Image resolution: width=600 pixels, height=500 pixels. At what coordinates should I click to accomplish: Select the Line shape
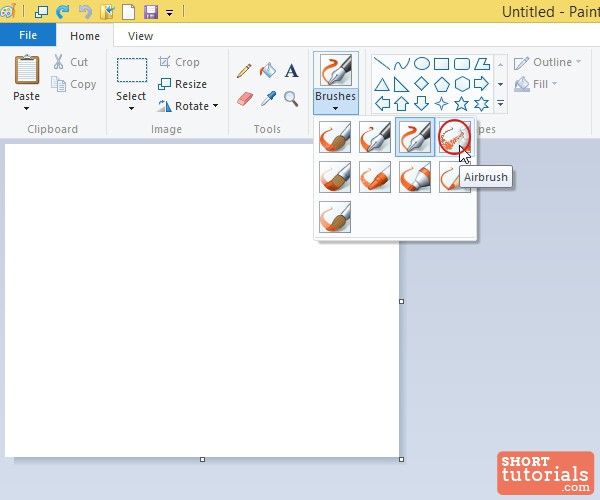pyautogui.click(x=382, y=64)
